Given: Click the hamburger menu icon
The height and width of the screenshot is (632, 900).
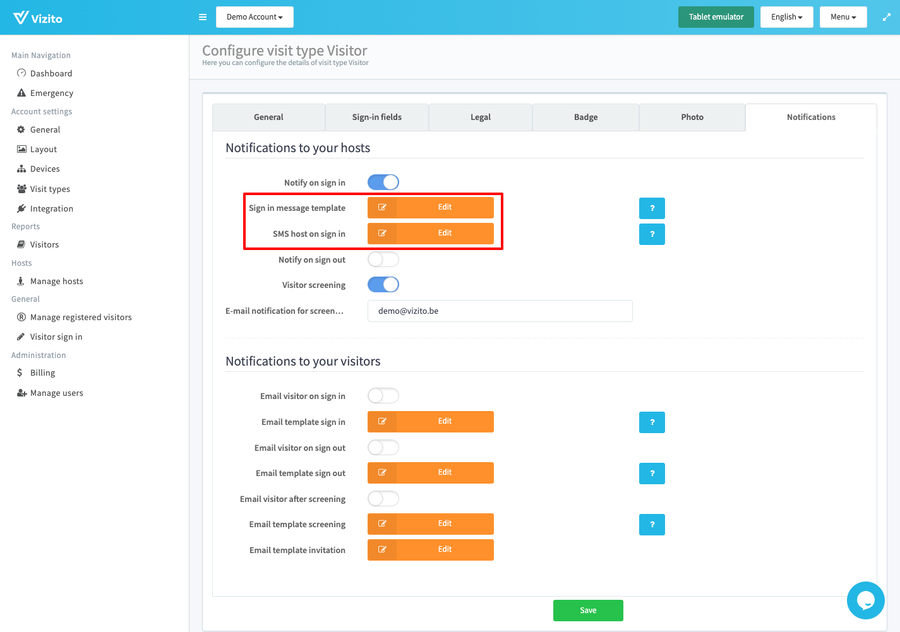Looking at the screenshot, I should click(202, 16).
